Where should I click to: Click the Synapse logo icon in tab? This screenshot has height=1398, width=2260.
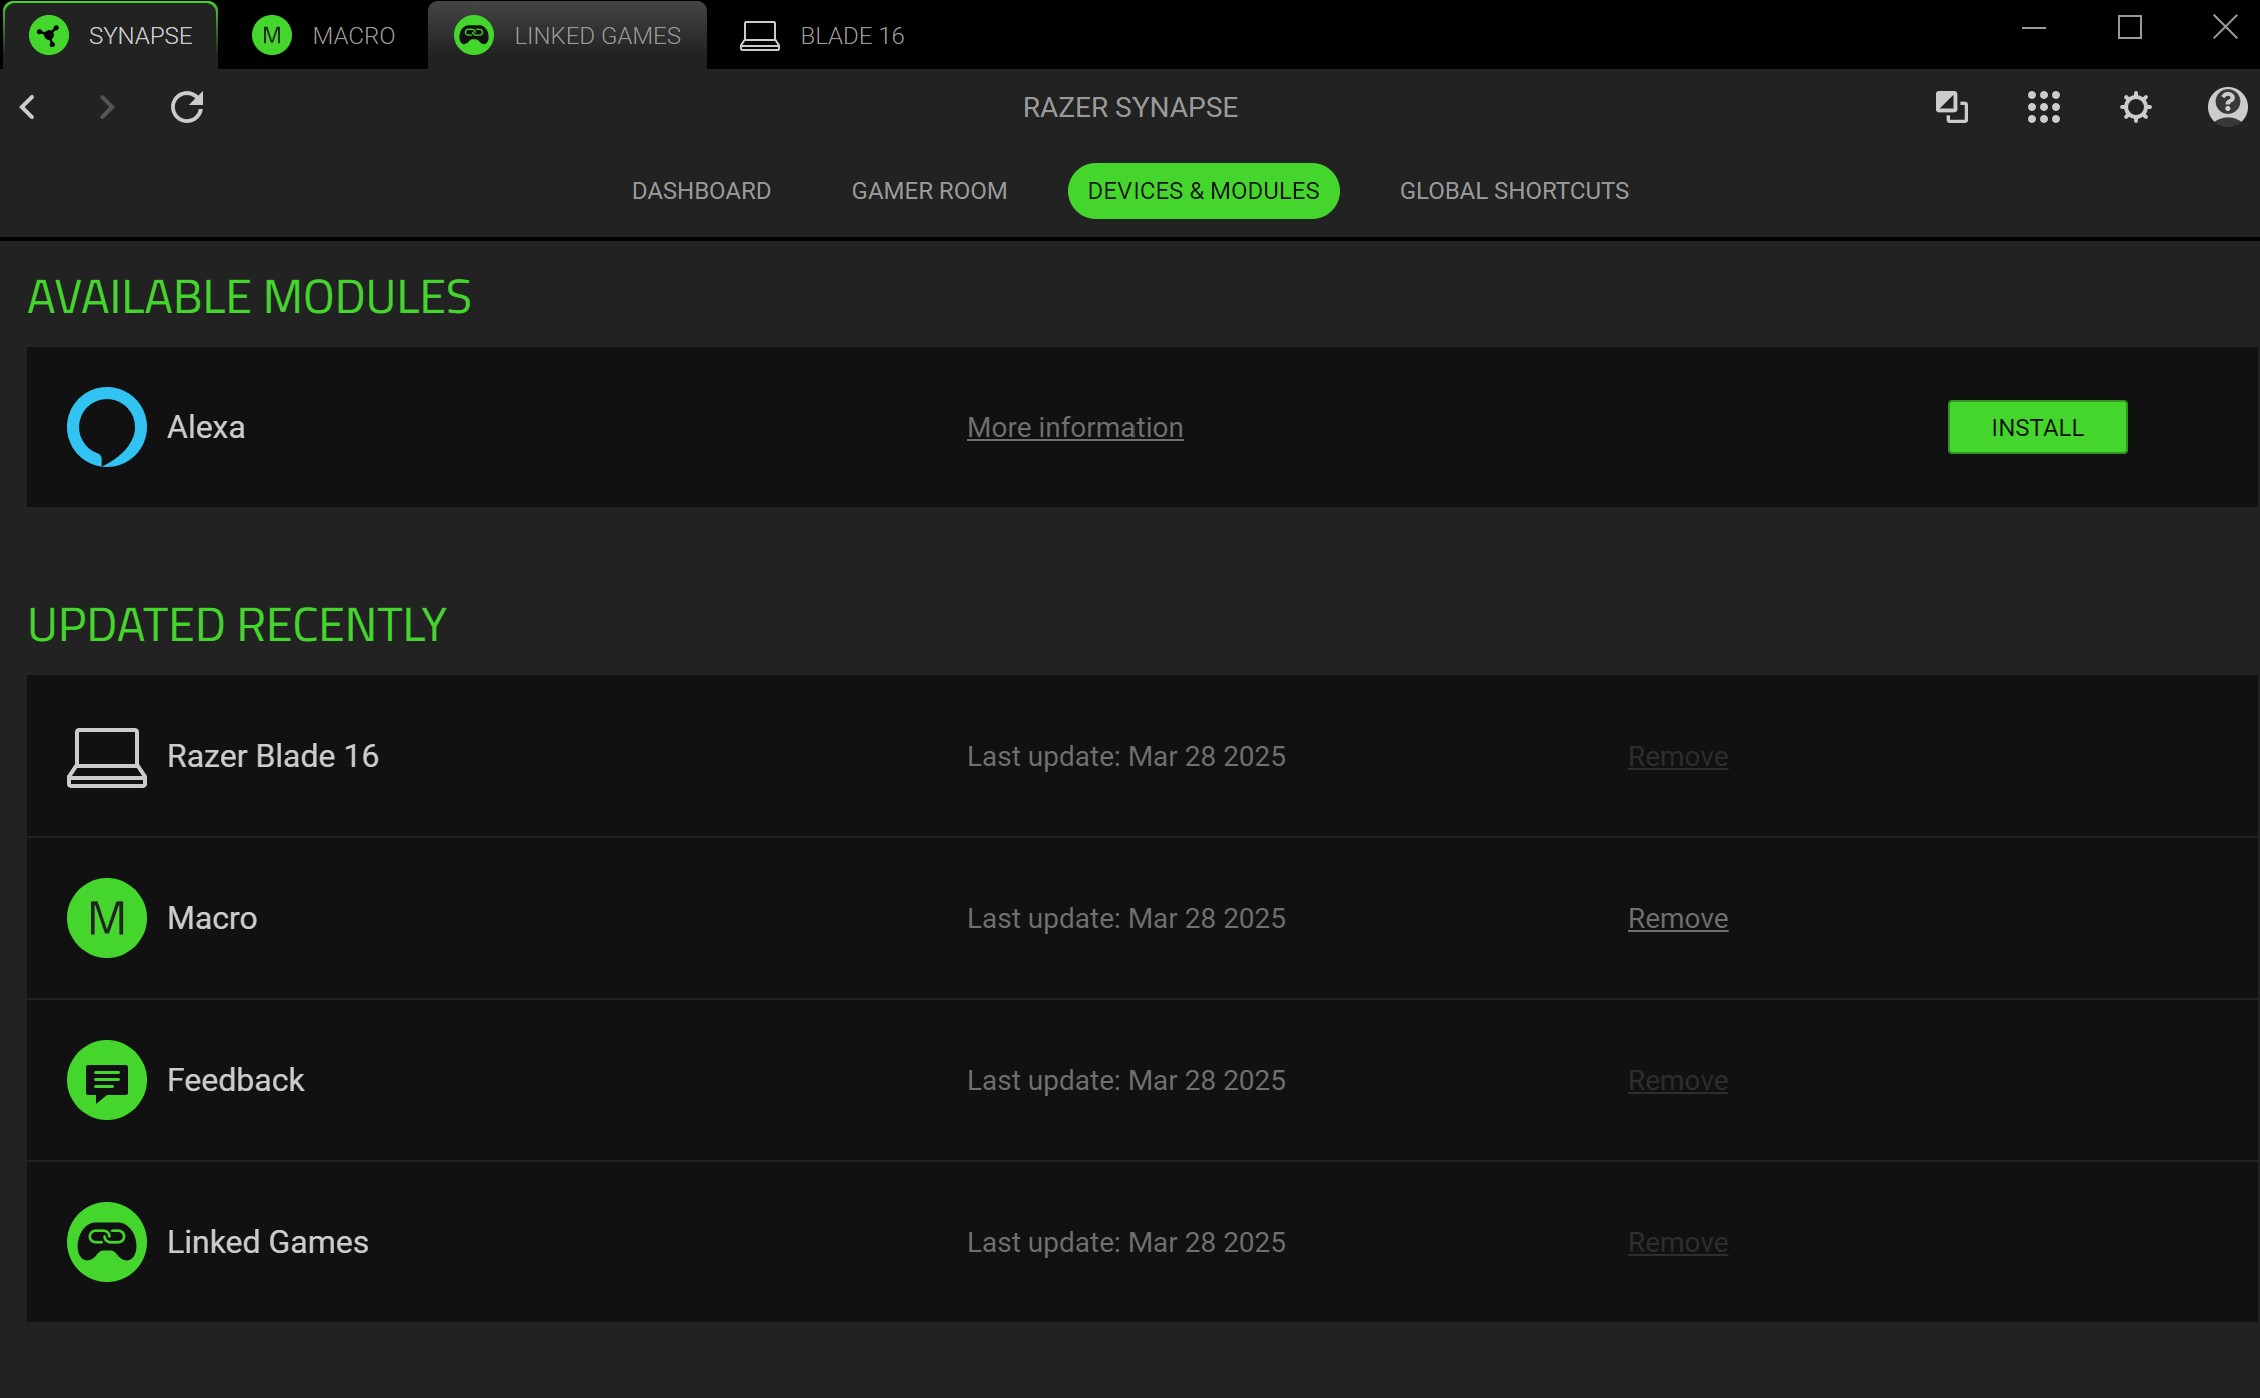pyautogui.click(x=49, y=36)
